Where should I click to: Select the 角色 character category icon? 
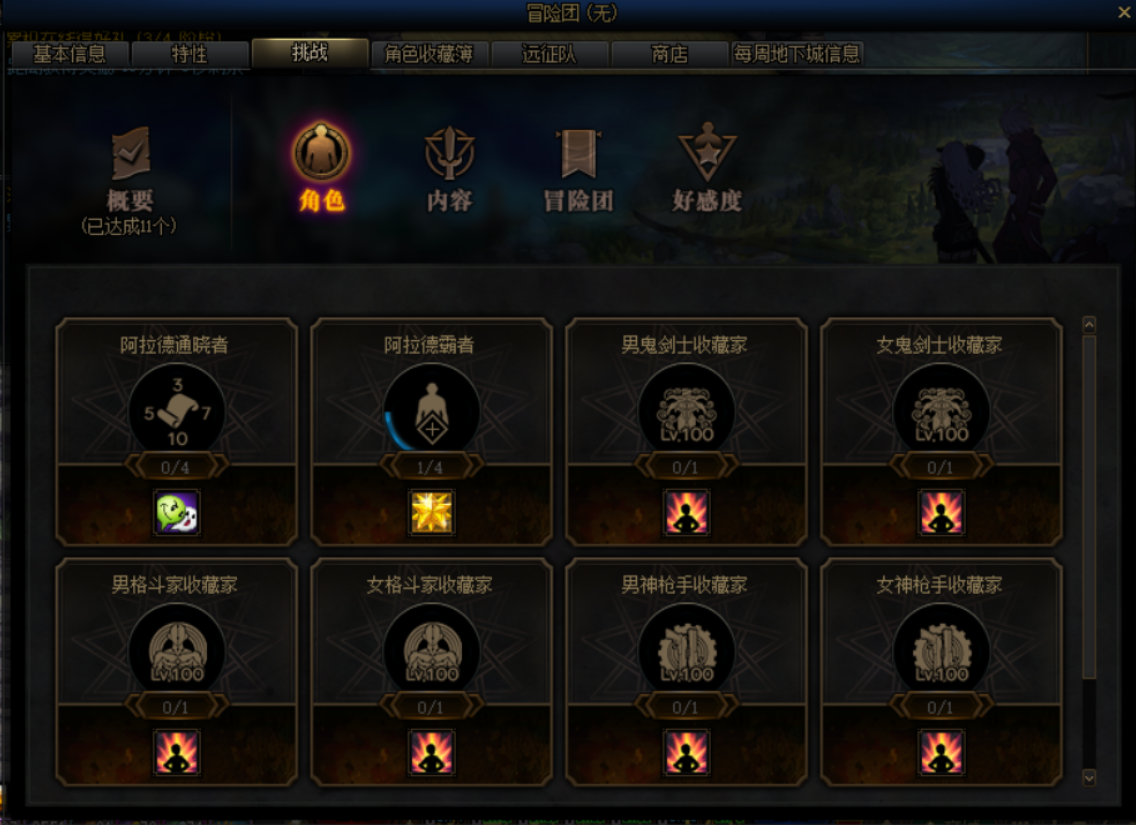click(322, 153)
